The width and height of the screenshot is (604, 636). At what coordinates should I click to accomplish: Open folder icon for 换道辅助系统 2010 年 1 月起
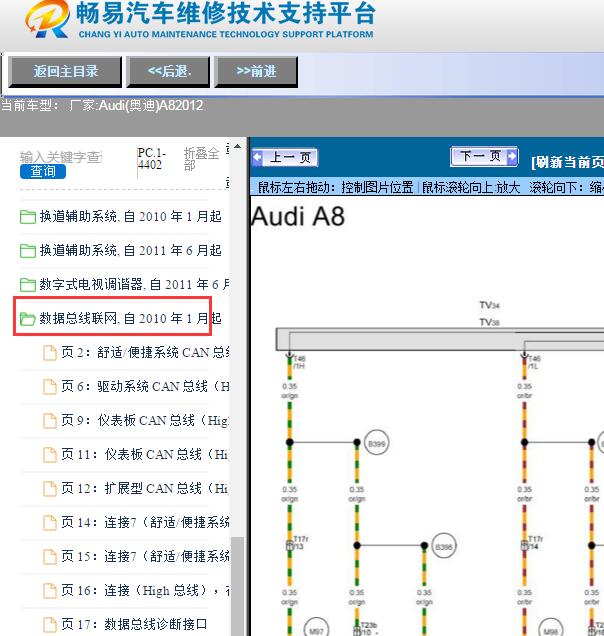(28, 217)
